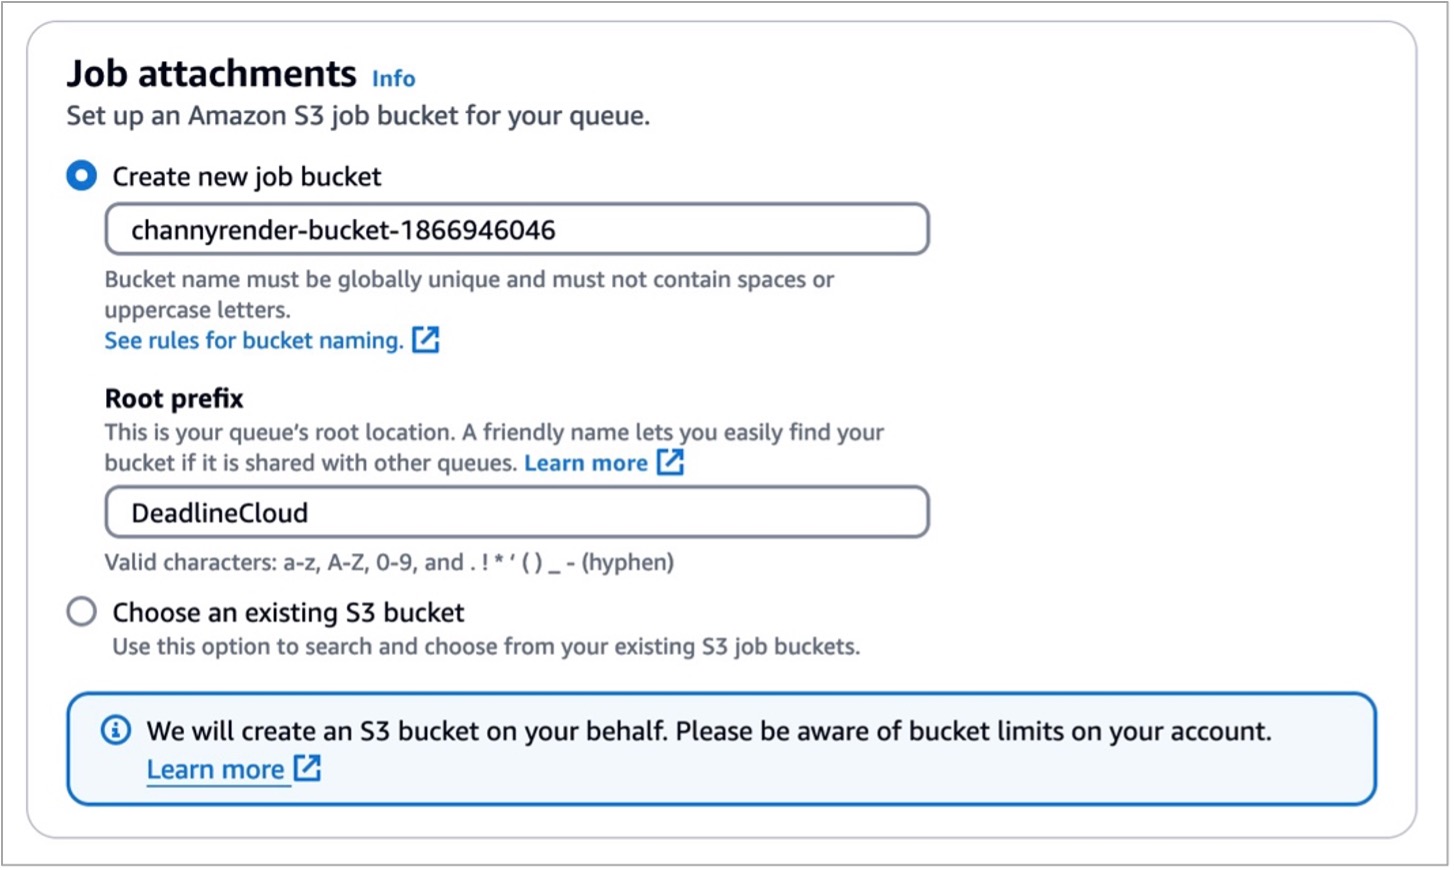The height and width of the screenshot is (870, 1454).
Task: Select the Choose an existing S3 bucket radio
Action: (x=82, y=611)
